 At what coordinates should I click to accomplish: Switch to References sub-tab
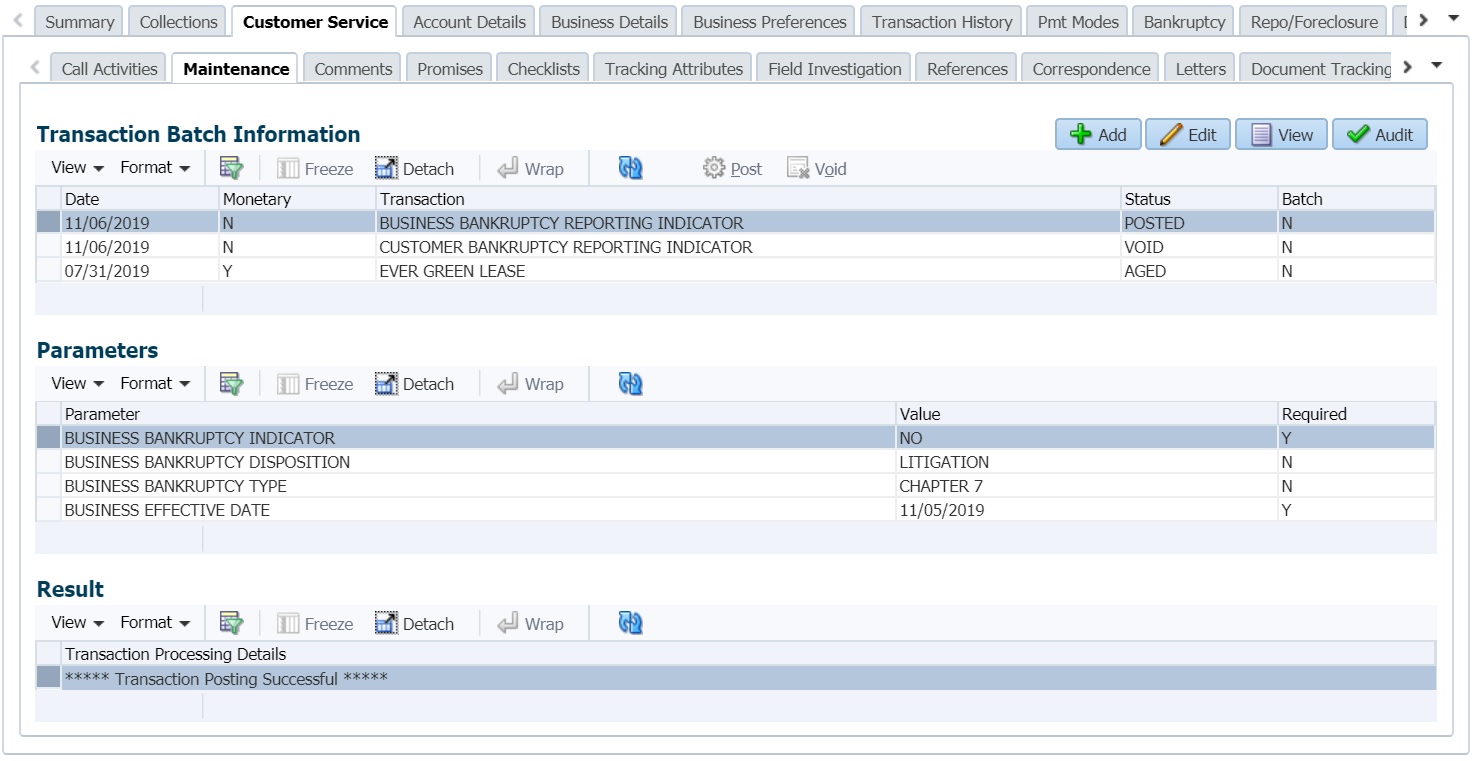coord(967,69)
